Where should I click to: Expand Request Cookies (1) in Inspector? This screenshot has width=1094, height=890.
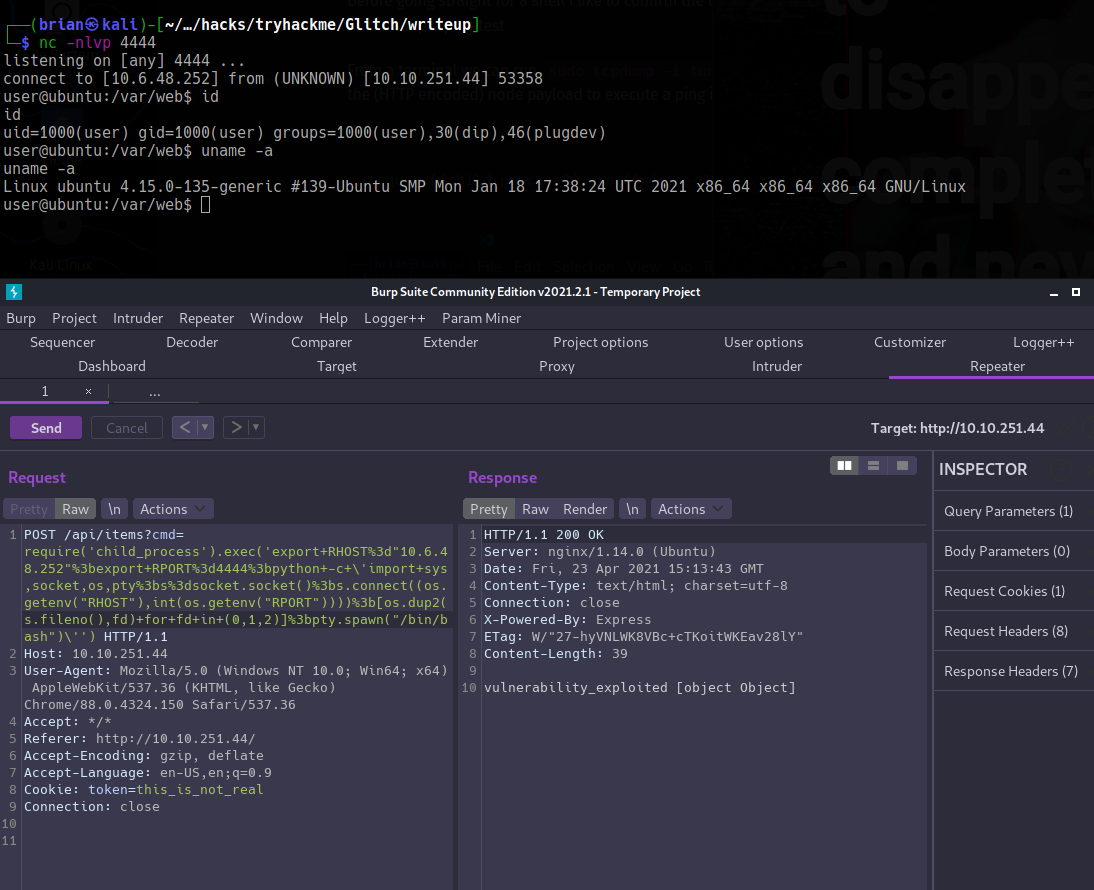coord(1013,591)
